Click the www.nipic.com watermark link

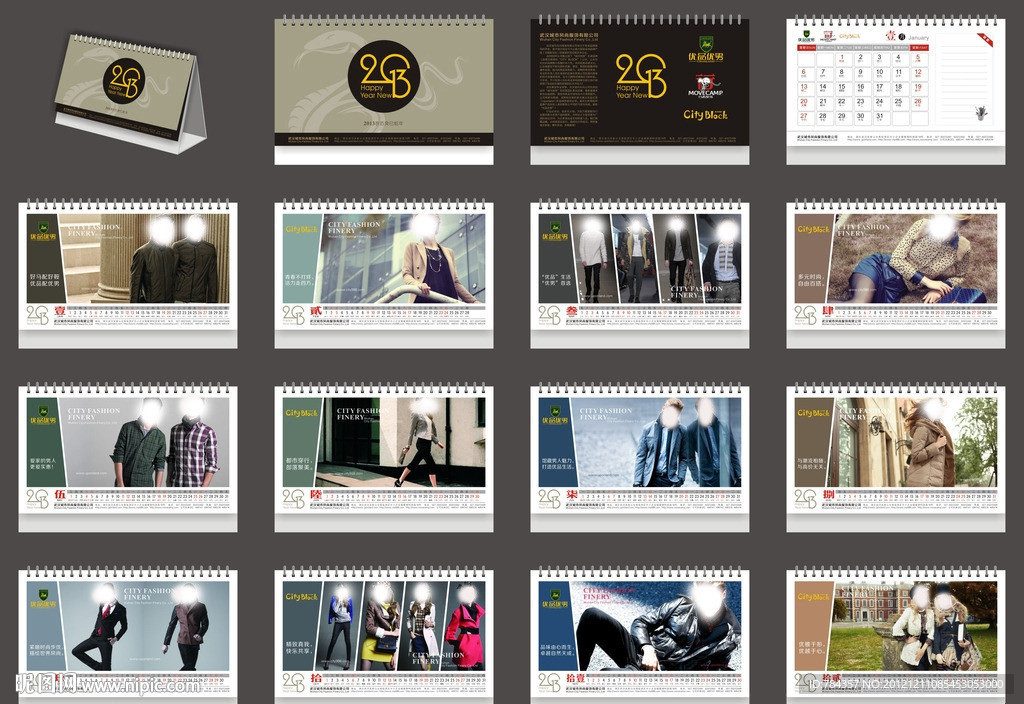pyautogui.click(x=140, y=685)
